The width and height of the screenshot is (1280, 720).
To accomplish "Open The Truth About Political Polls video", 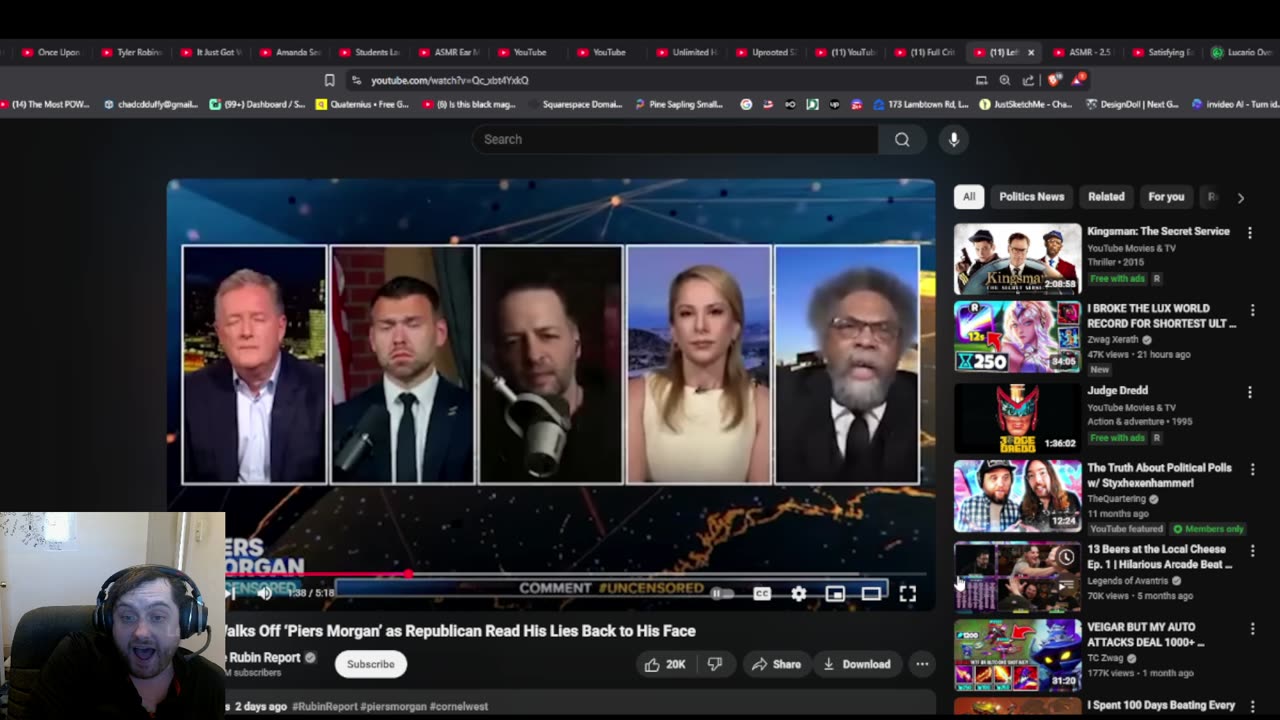I will coord(1017,496).
